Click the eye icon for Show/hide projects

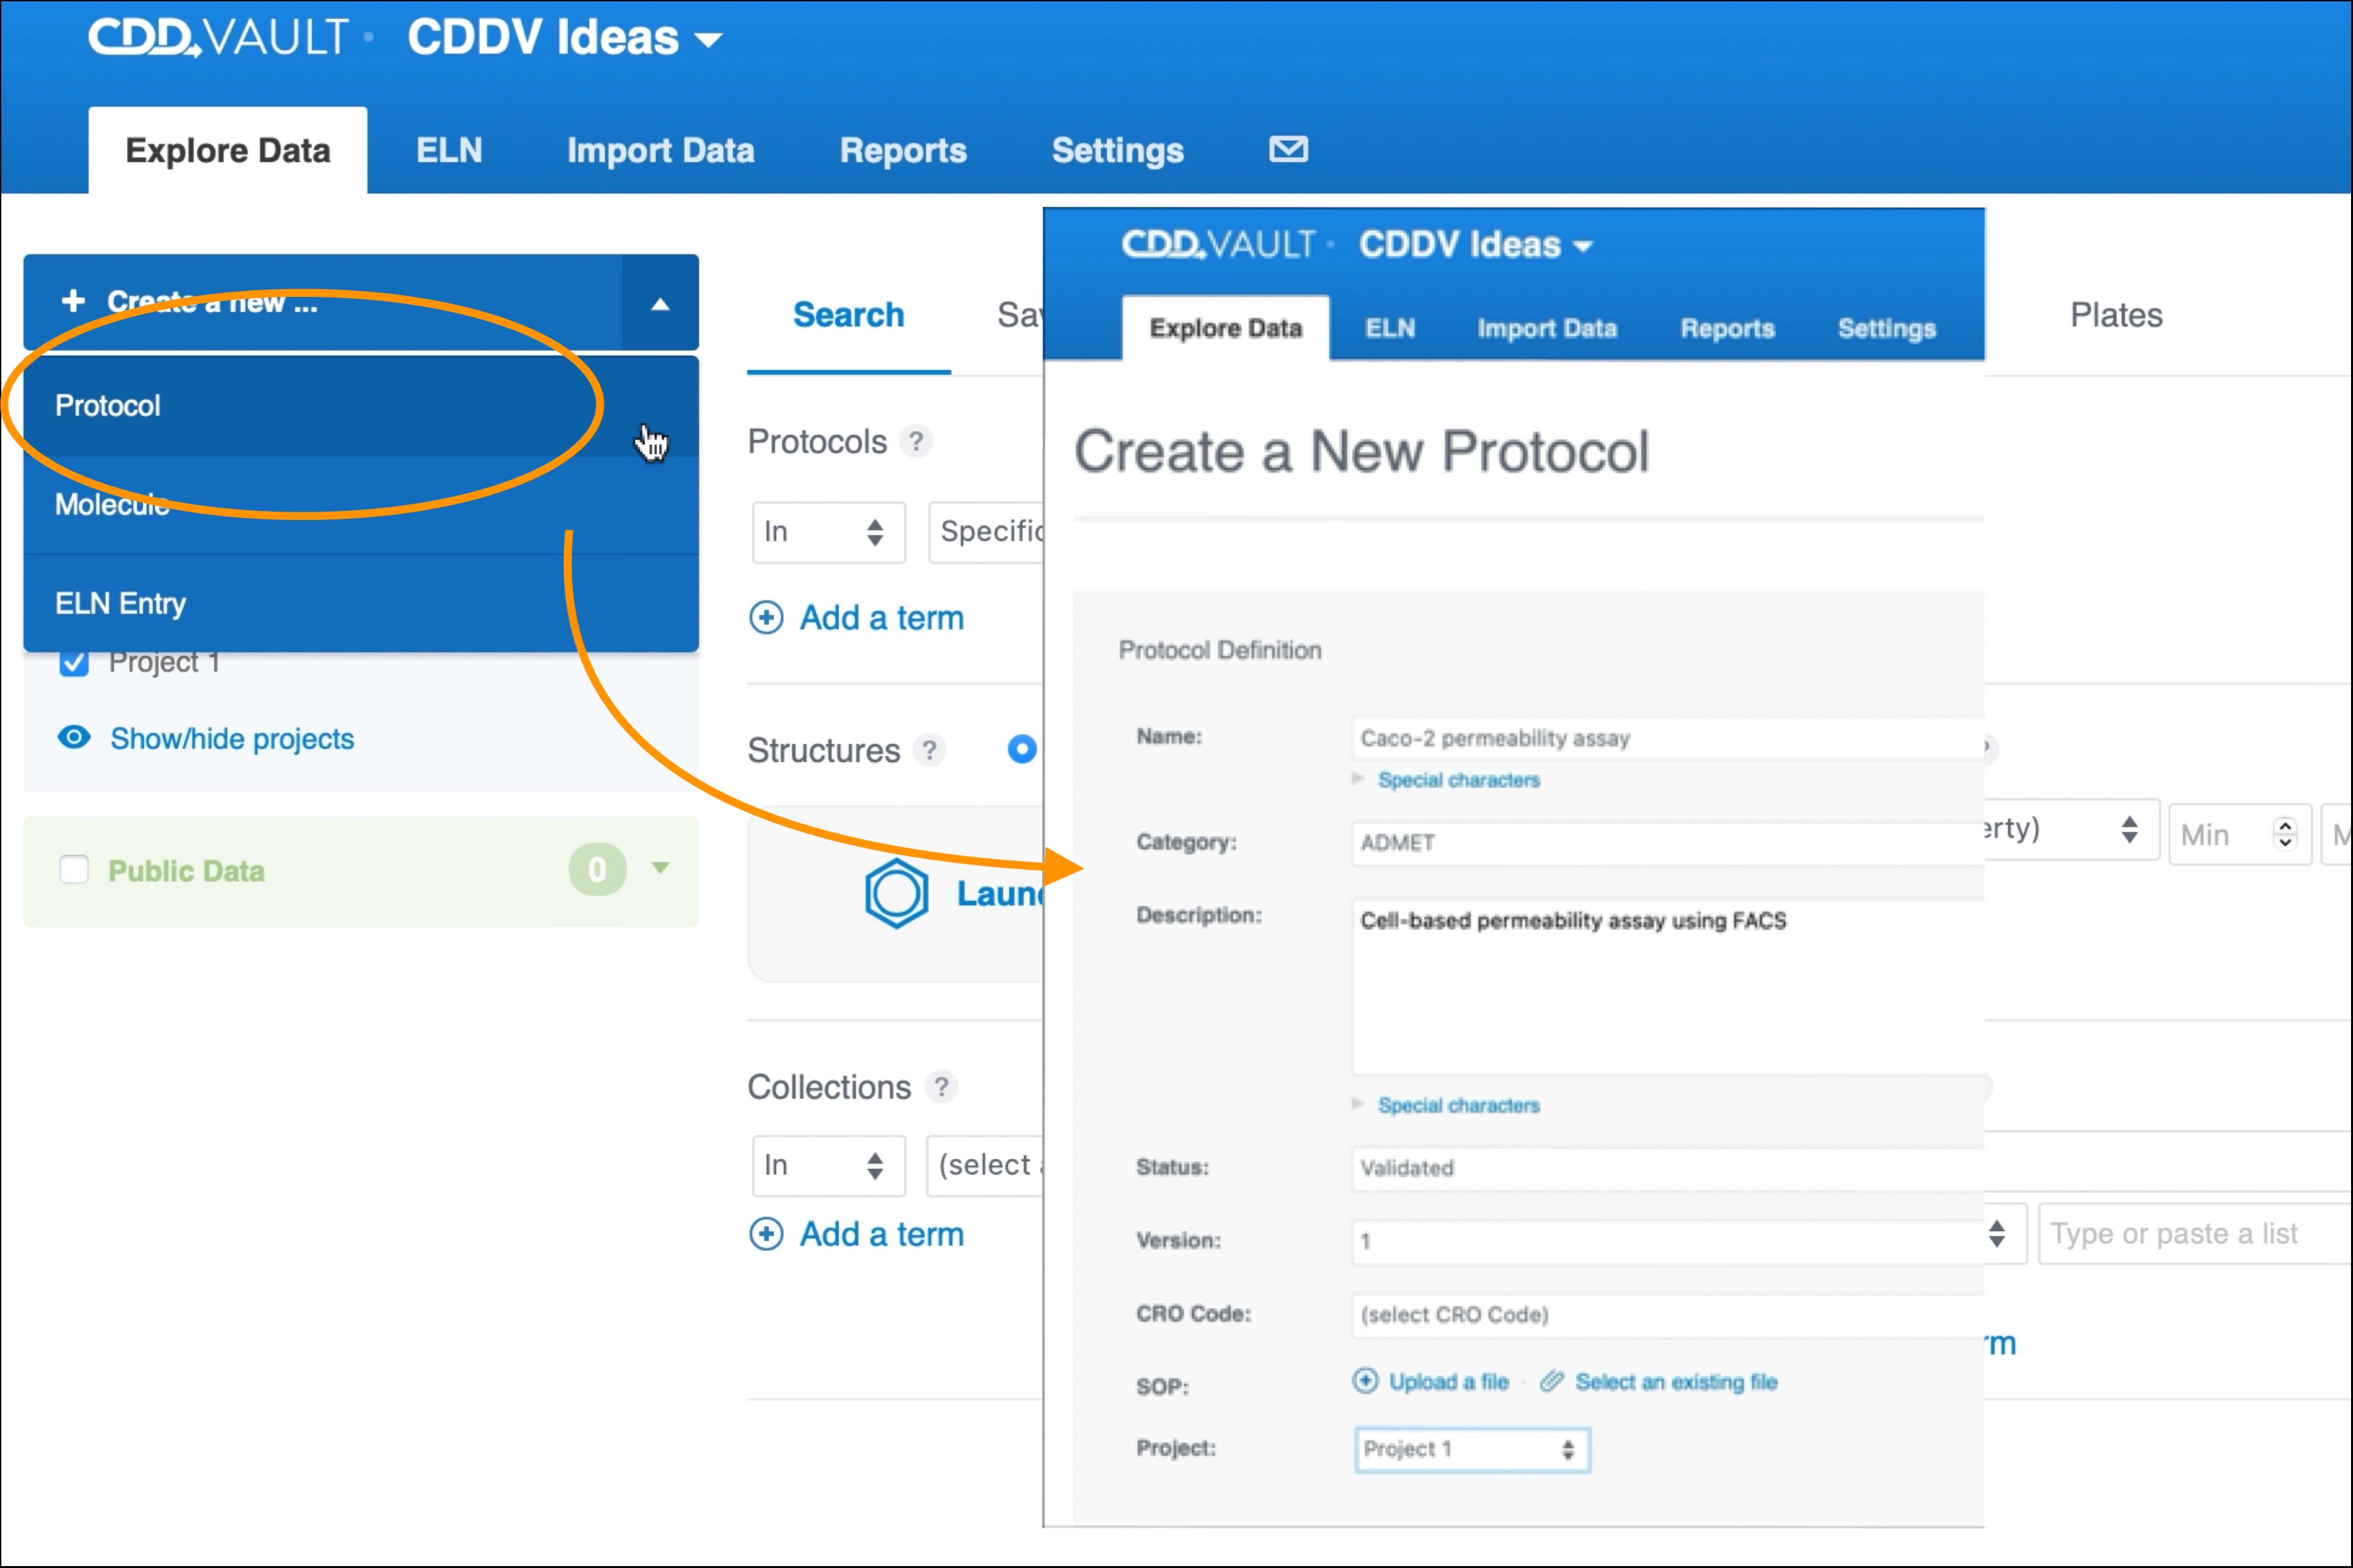click(x=74, y=738)
